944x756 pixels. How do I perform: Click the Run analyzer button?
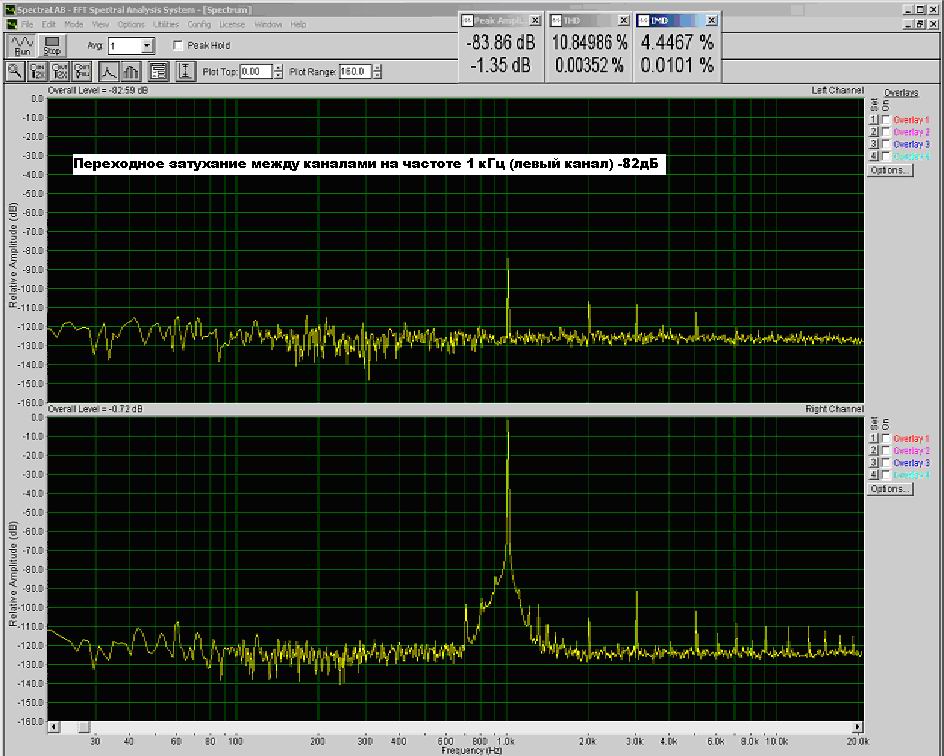click(22, 46)
